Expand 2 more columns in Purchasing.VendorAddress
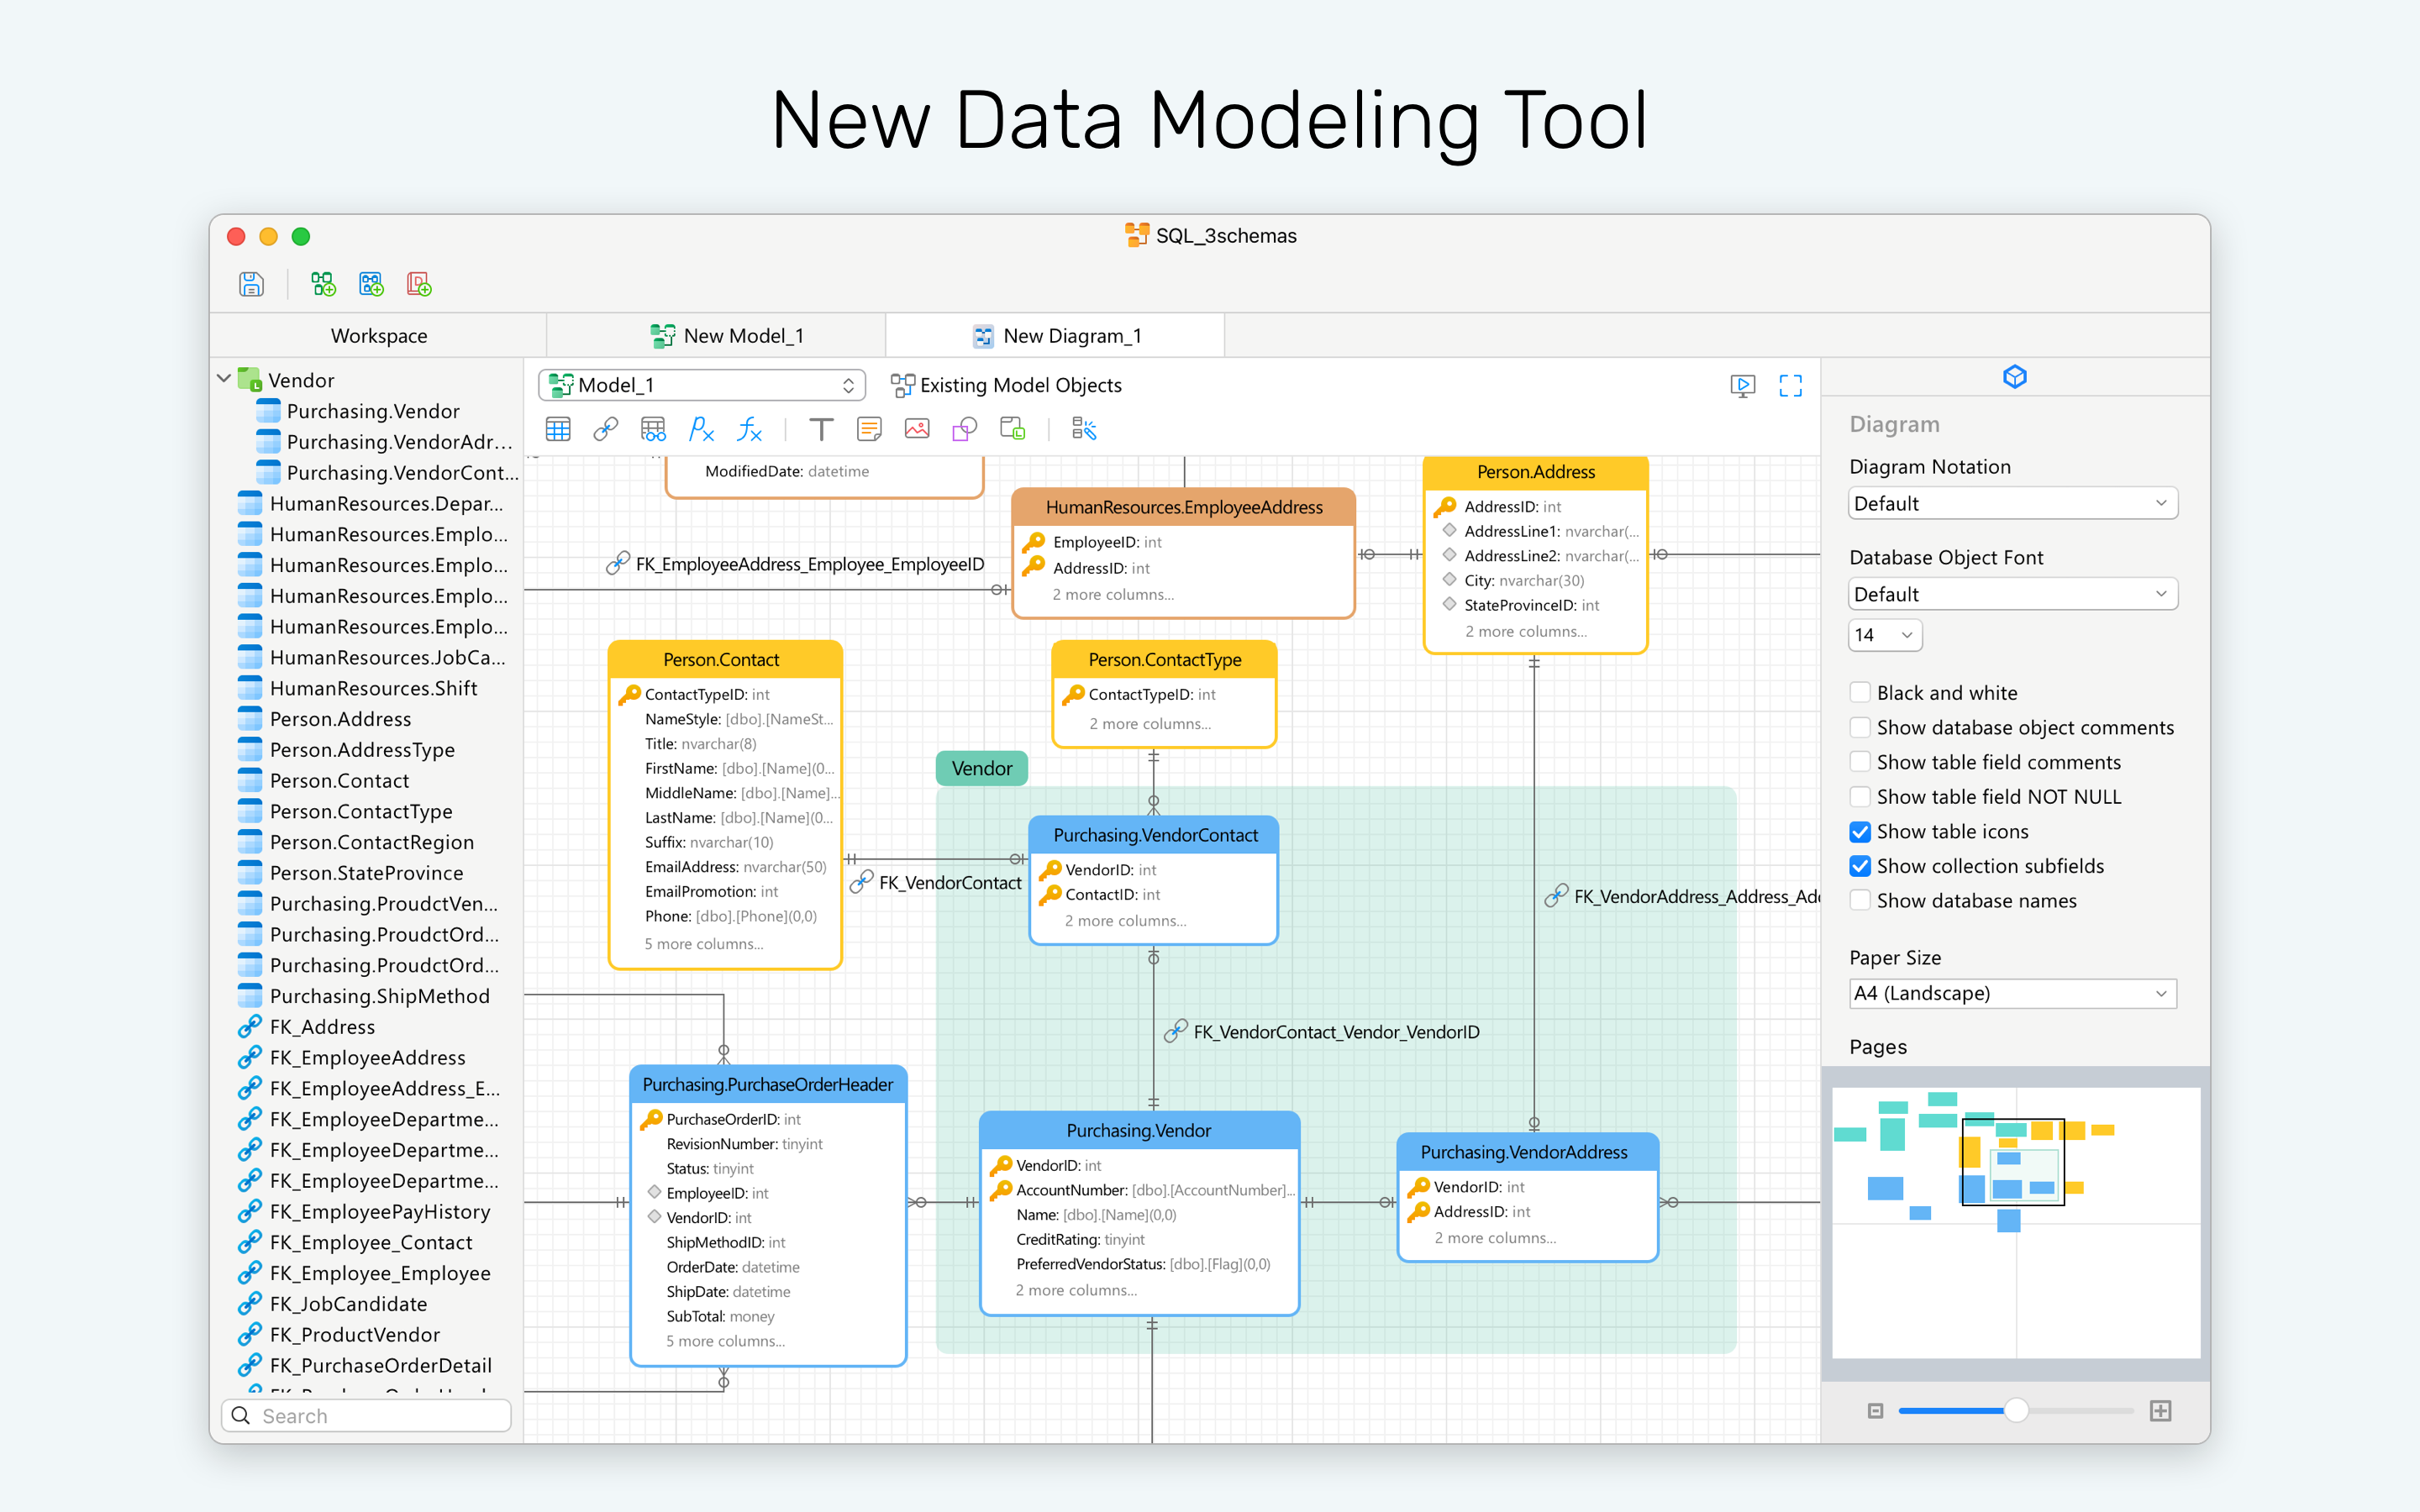Image resolution: width=2420 pixels, height=1512 pixels. click(1495, 1238)
